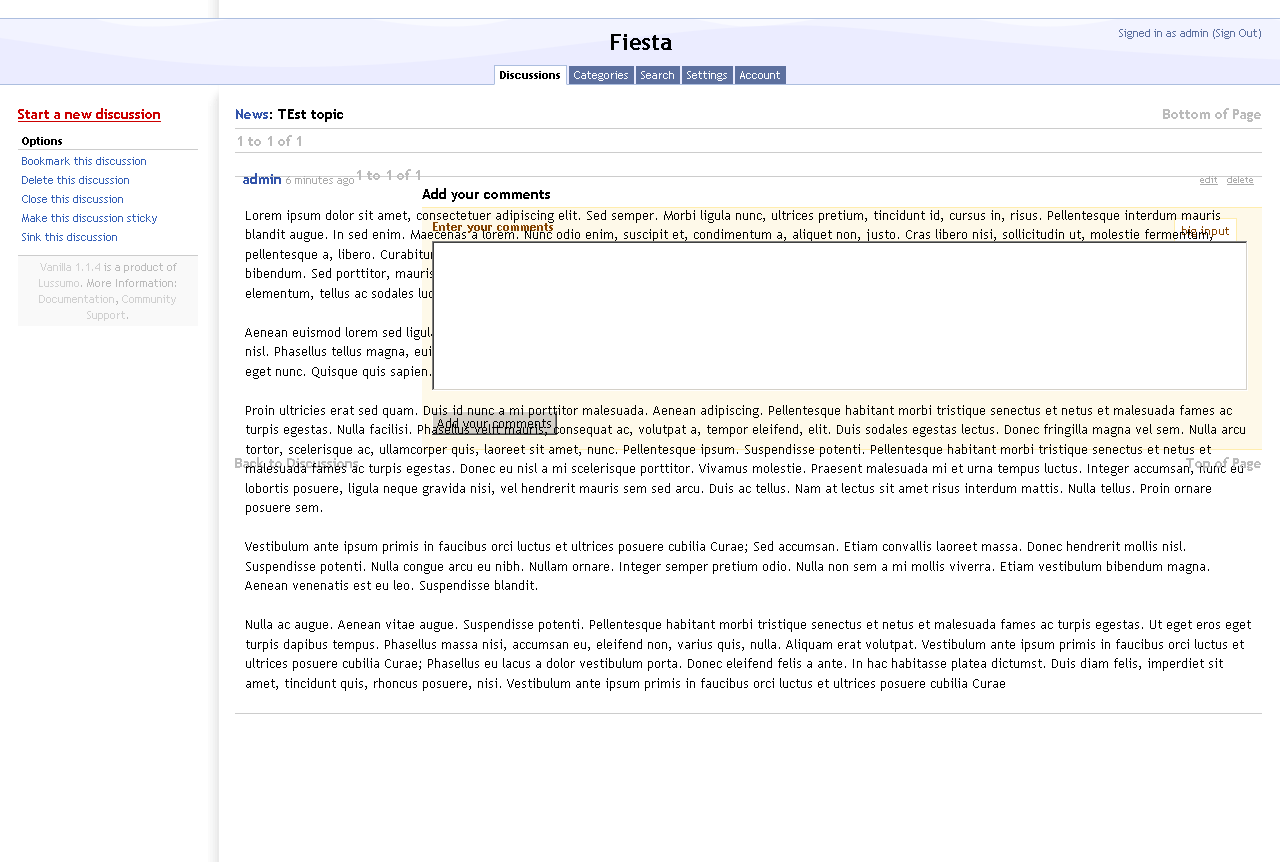The image size is (1280, 862).
Task: Click the Sign Out link
Action: click(x=1237, y=33)
